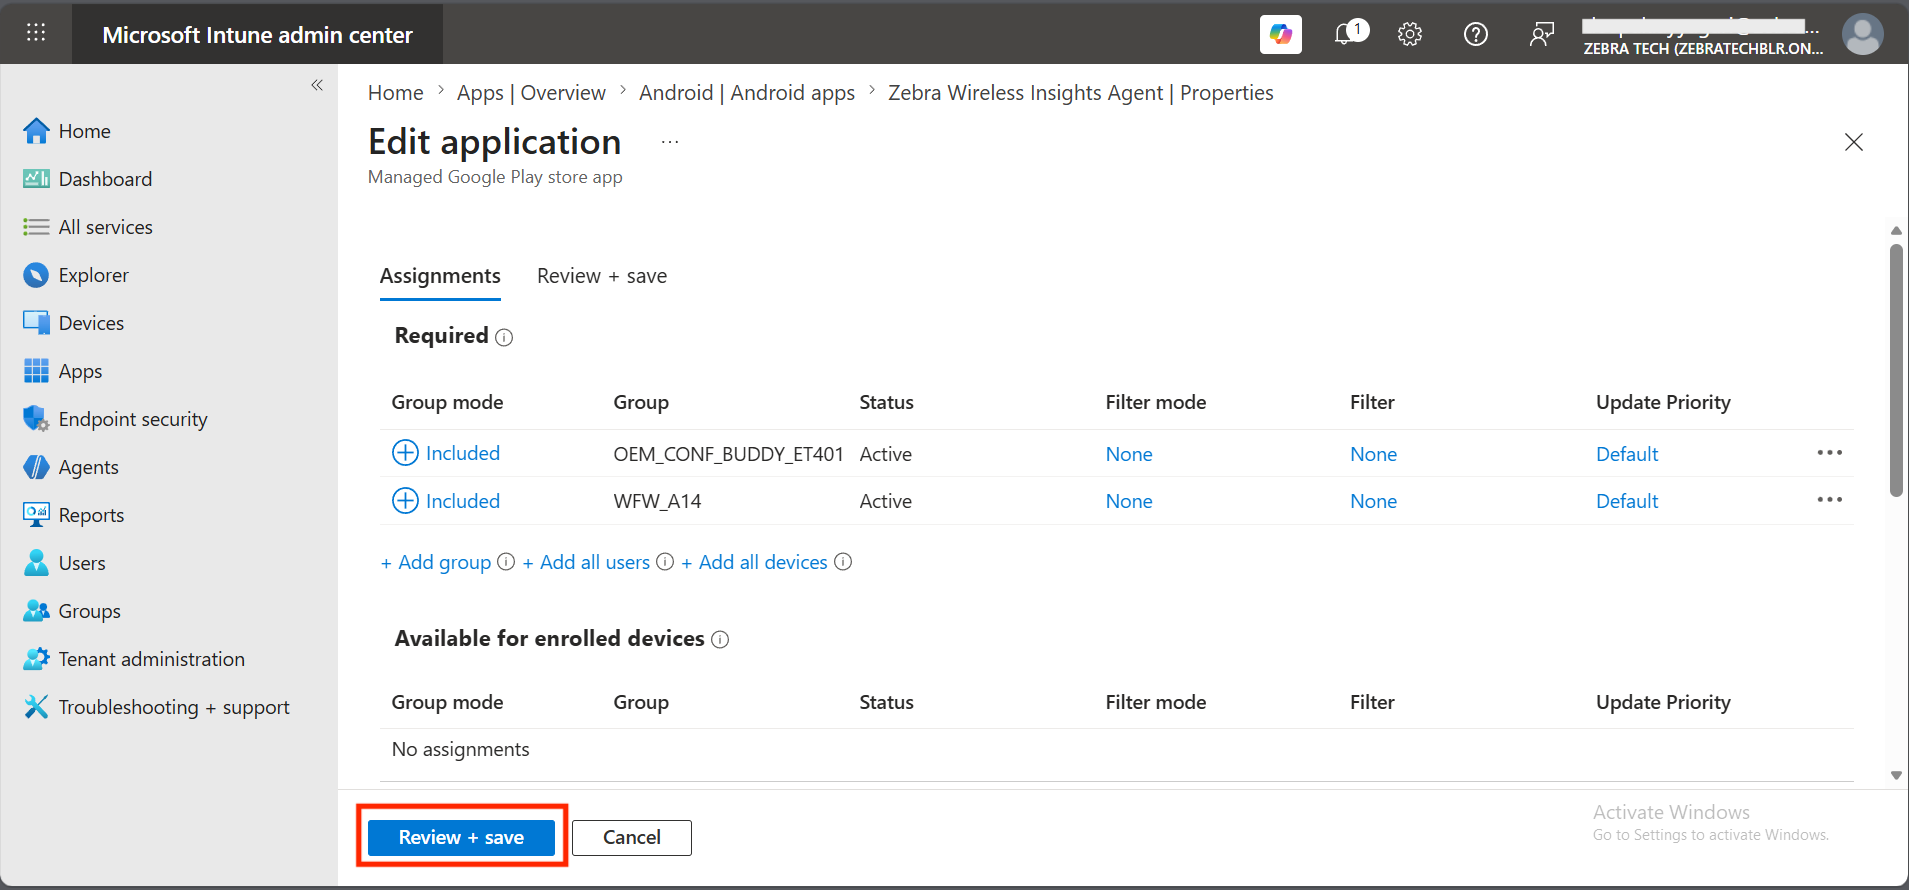Show info for Add all devices

843,562
